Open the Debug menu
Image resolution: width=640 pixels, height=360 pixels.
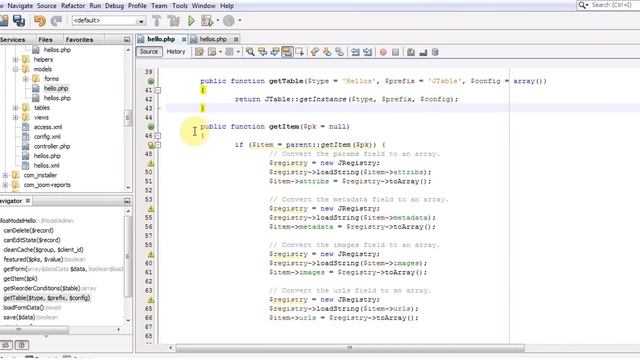click(x=114, y=6)
